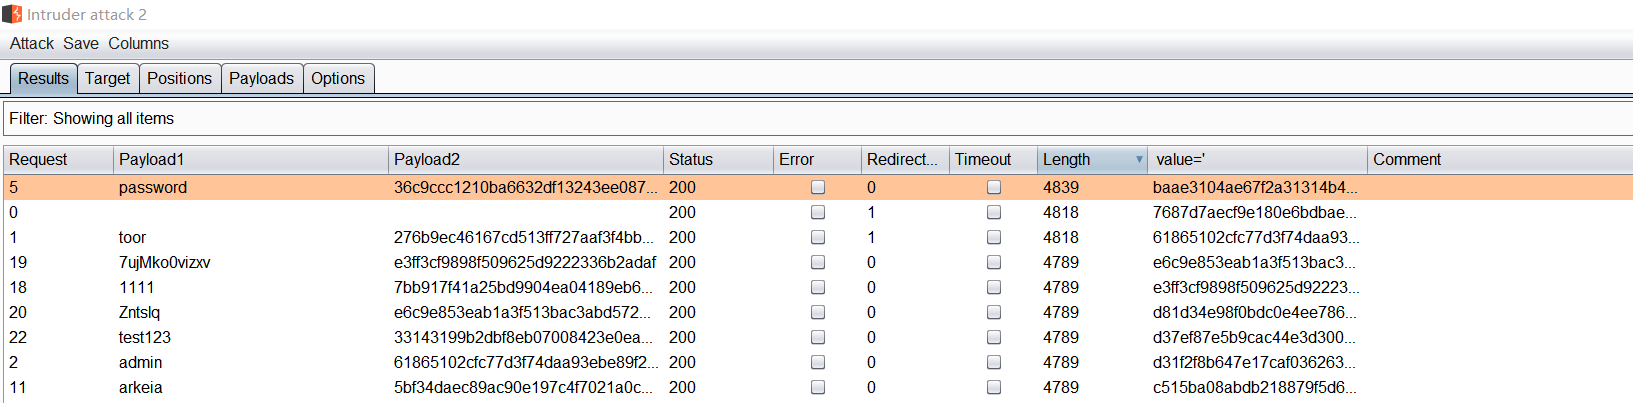The width and height of the screenshot is (1633, 403).
Task: Sort by the Status column header
Action: coord(718,159)
